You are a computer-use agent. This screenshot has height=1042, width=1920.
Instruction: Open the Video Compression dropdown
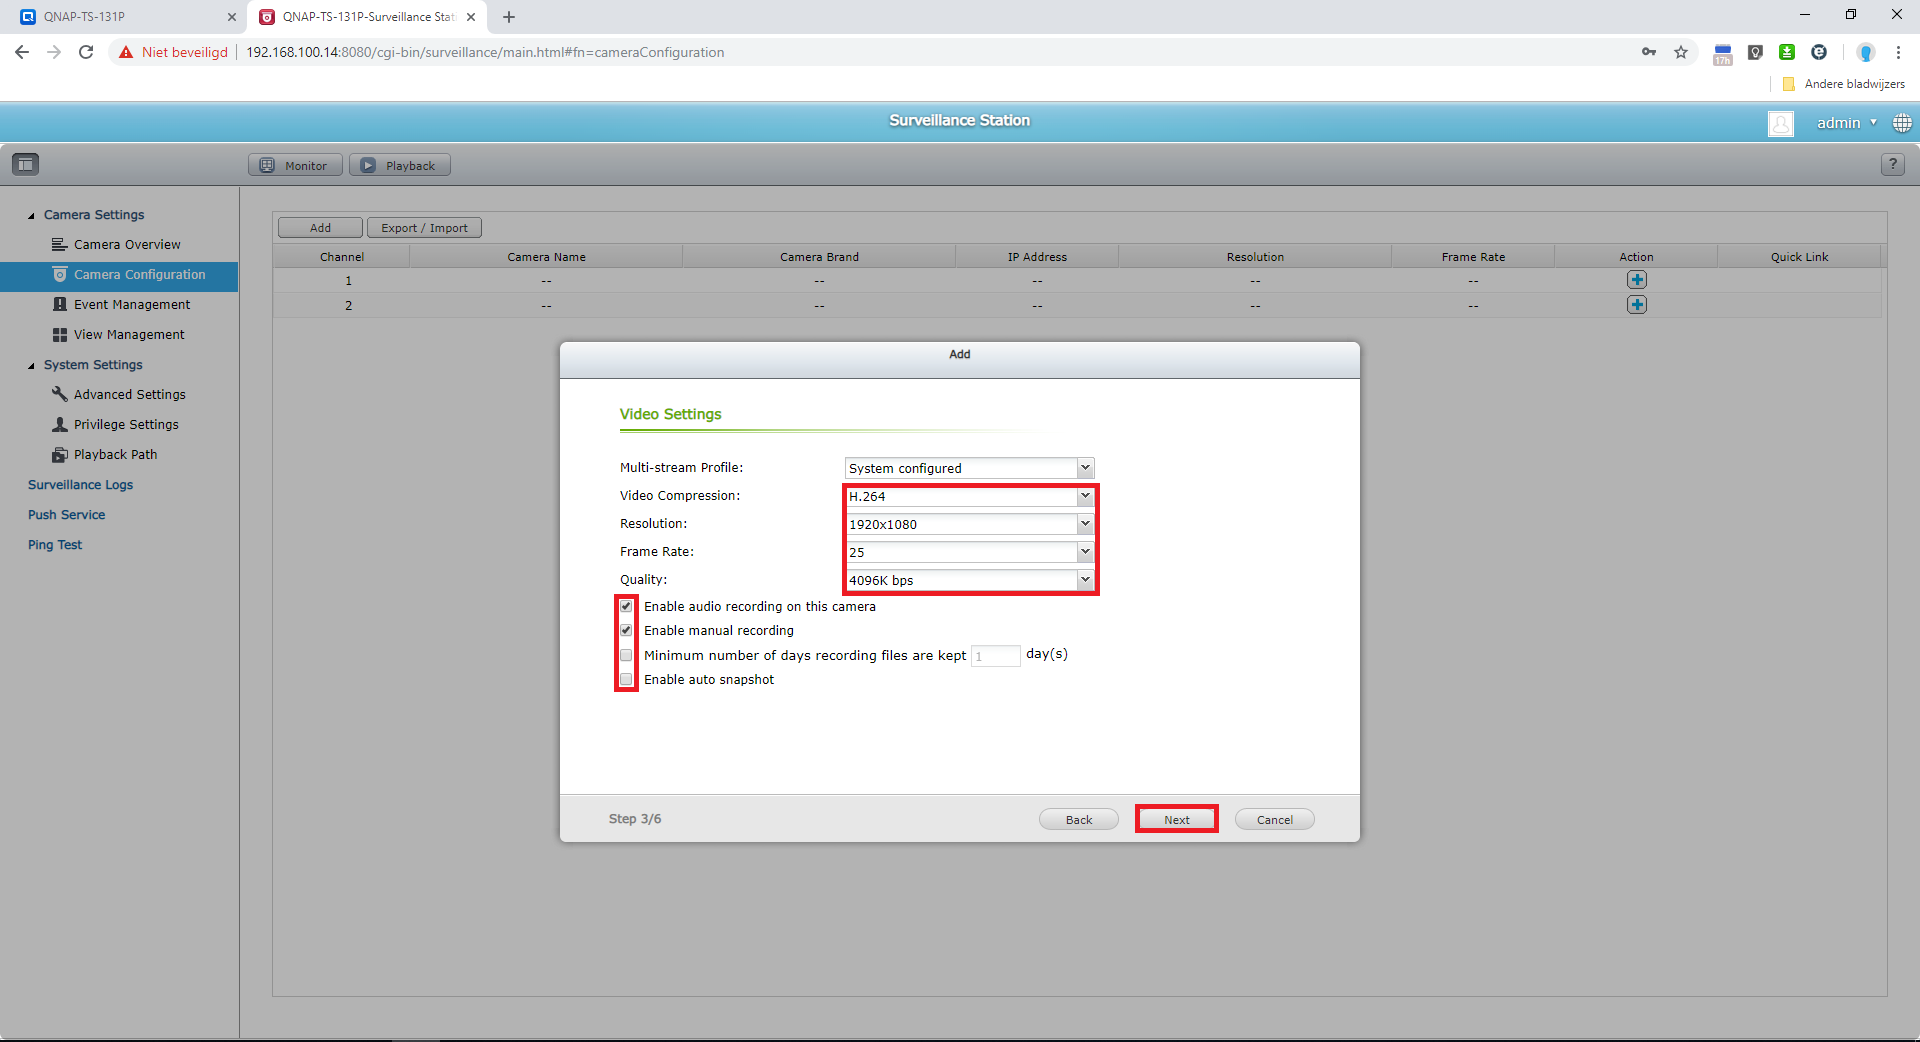click(970, 496)
